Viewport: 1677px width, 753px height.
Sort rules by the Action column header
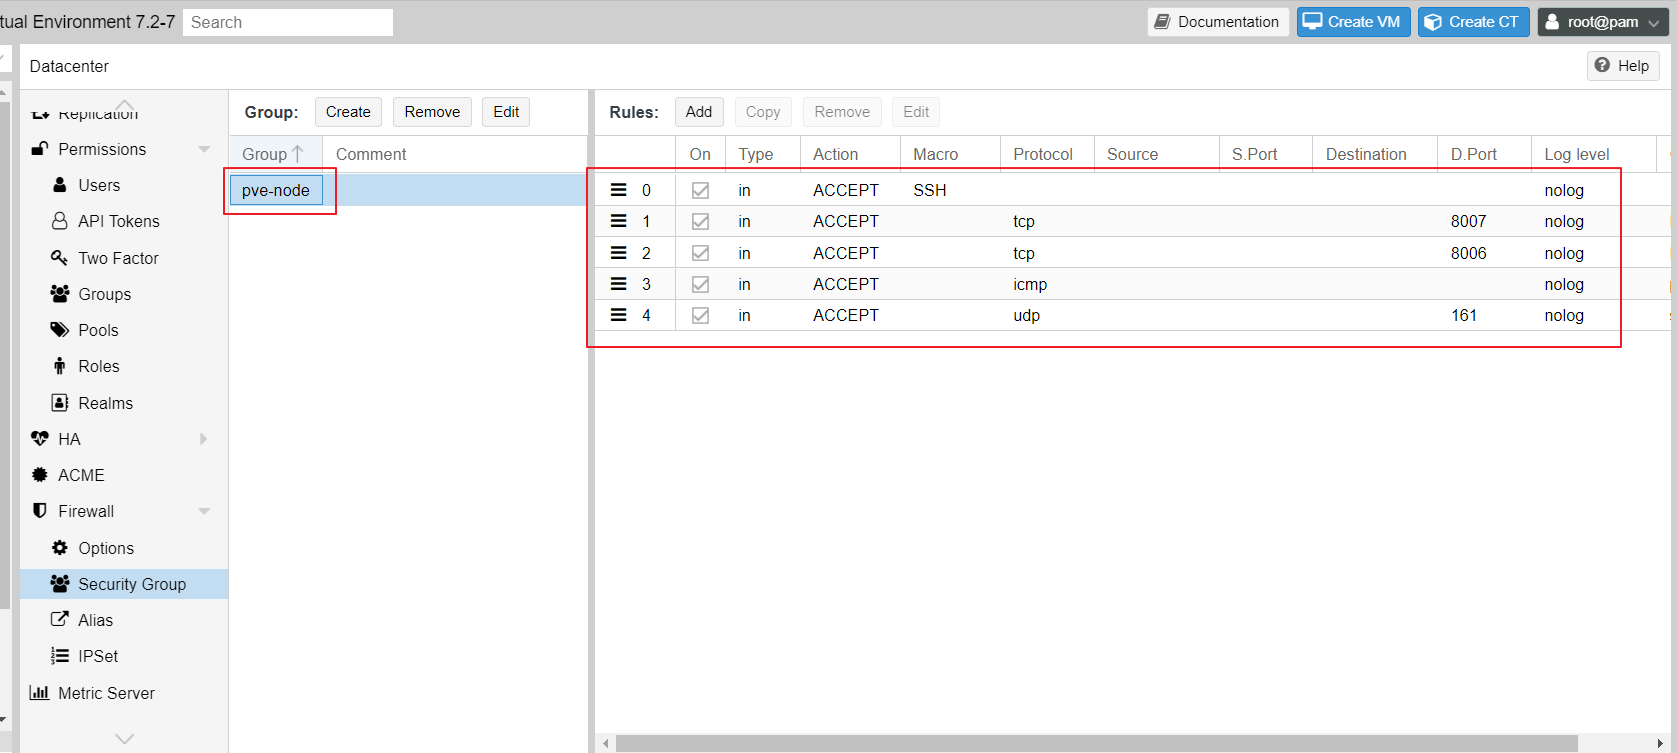point(850,154)
